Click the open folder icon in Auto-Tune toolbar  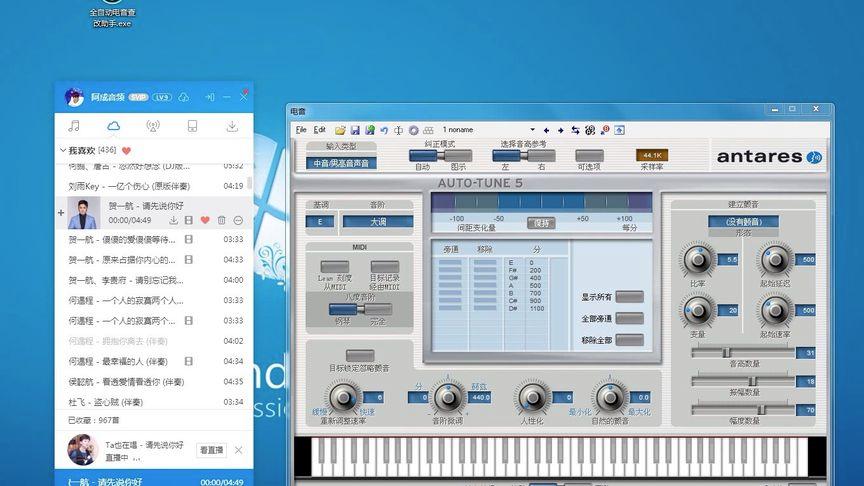click(x=340, y=130)
